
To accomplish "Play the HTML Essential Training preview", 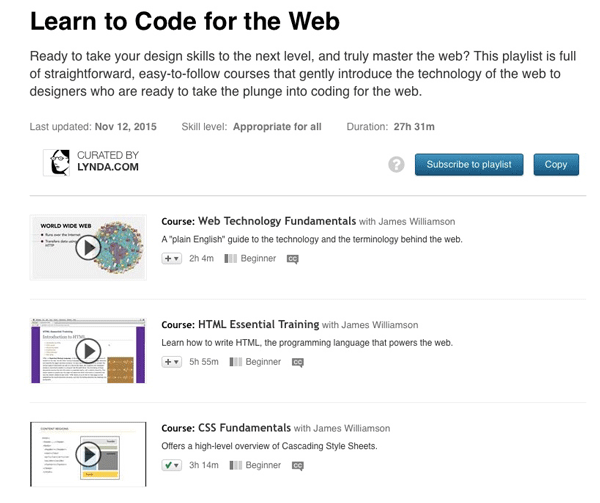I will click(x=88, y=351).
